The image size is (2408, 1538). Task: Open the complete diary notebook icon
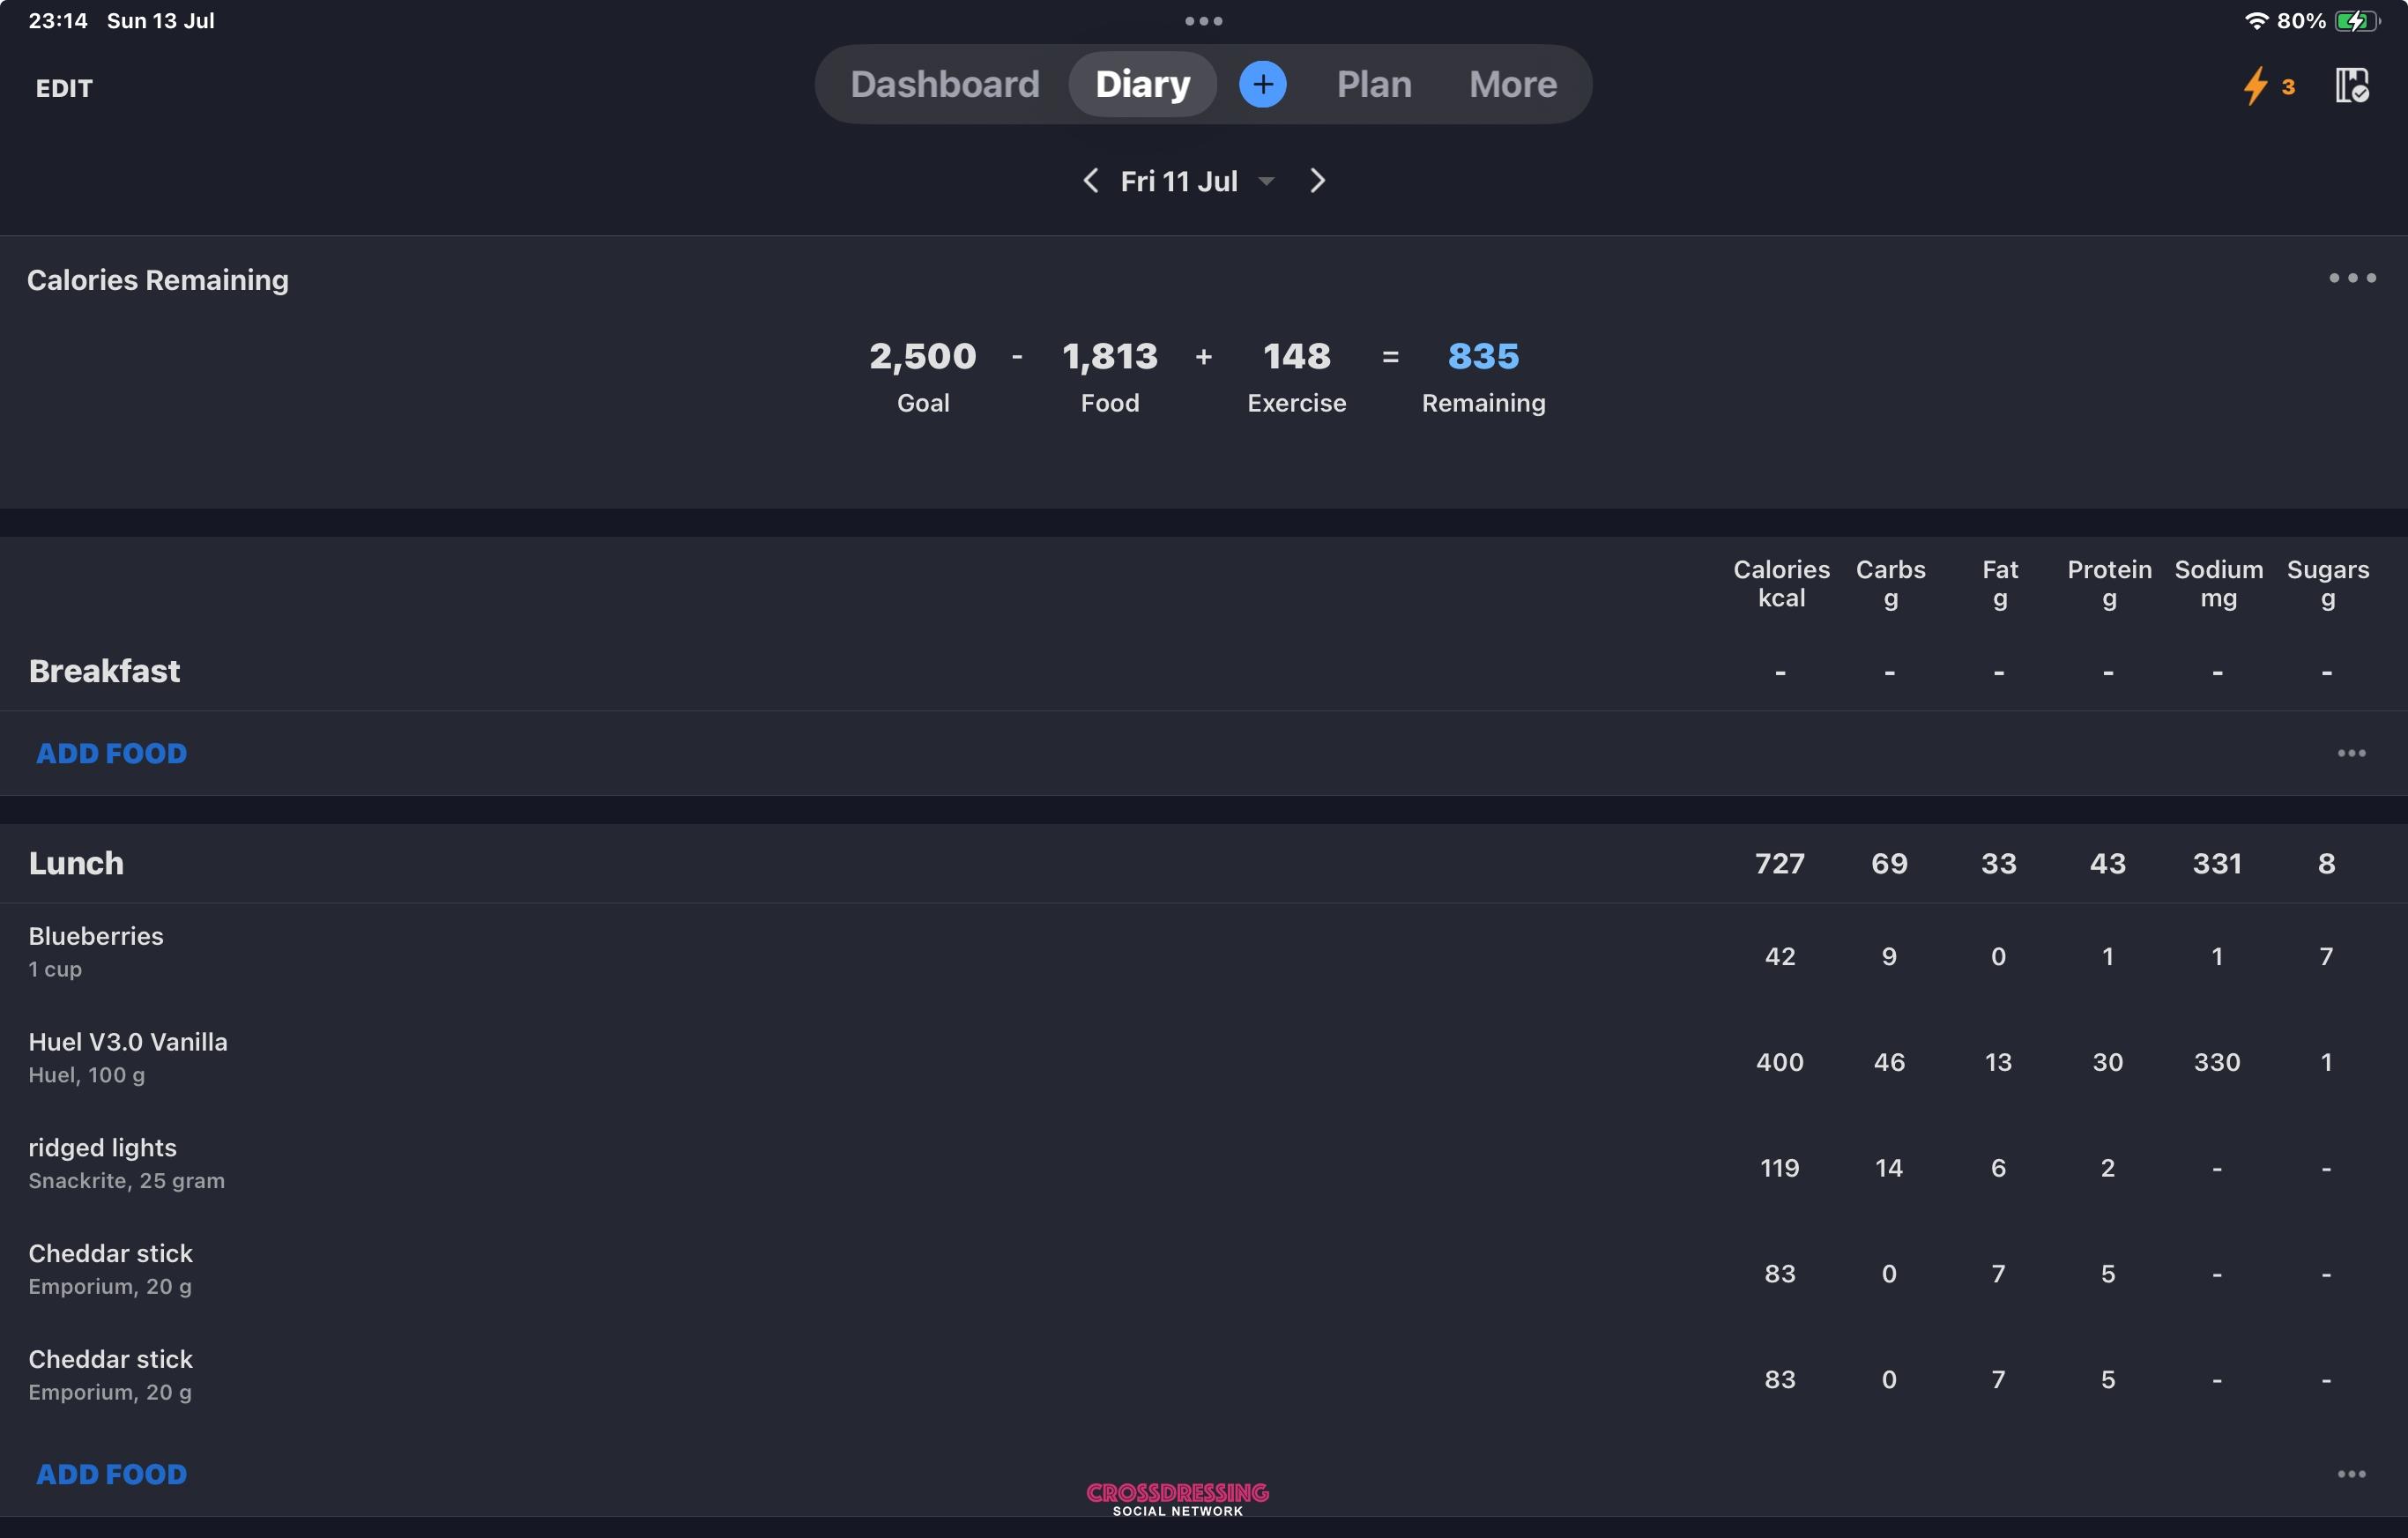(x=2351, y=86)
